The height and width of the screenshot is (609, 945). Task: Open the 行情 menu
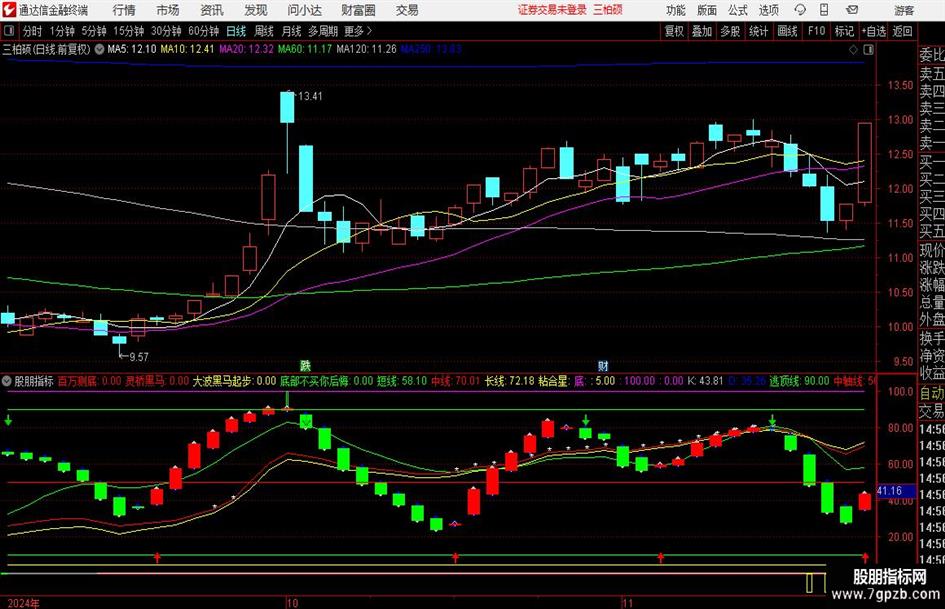point(124,10)
